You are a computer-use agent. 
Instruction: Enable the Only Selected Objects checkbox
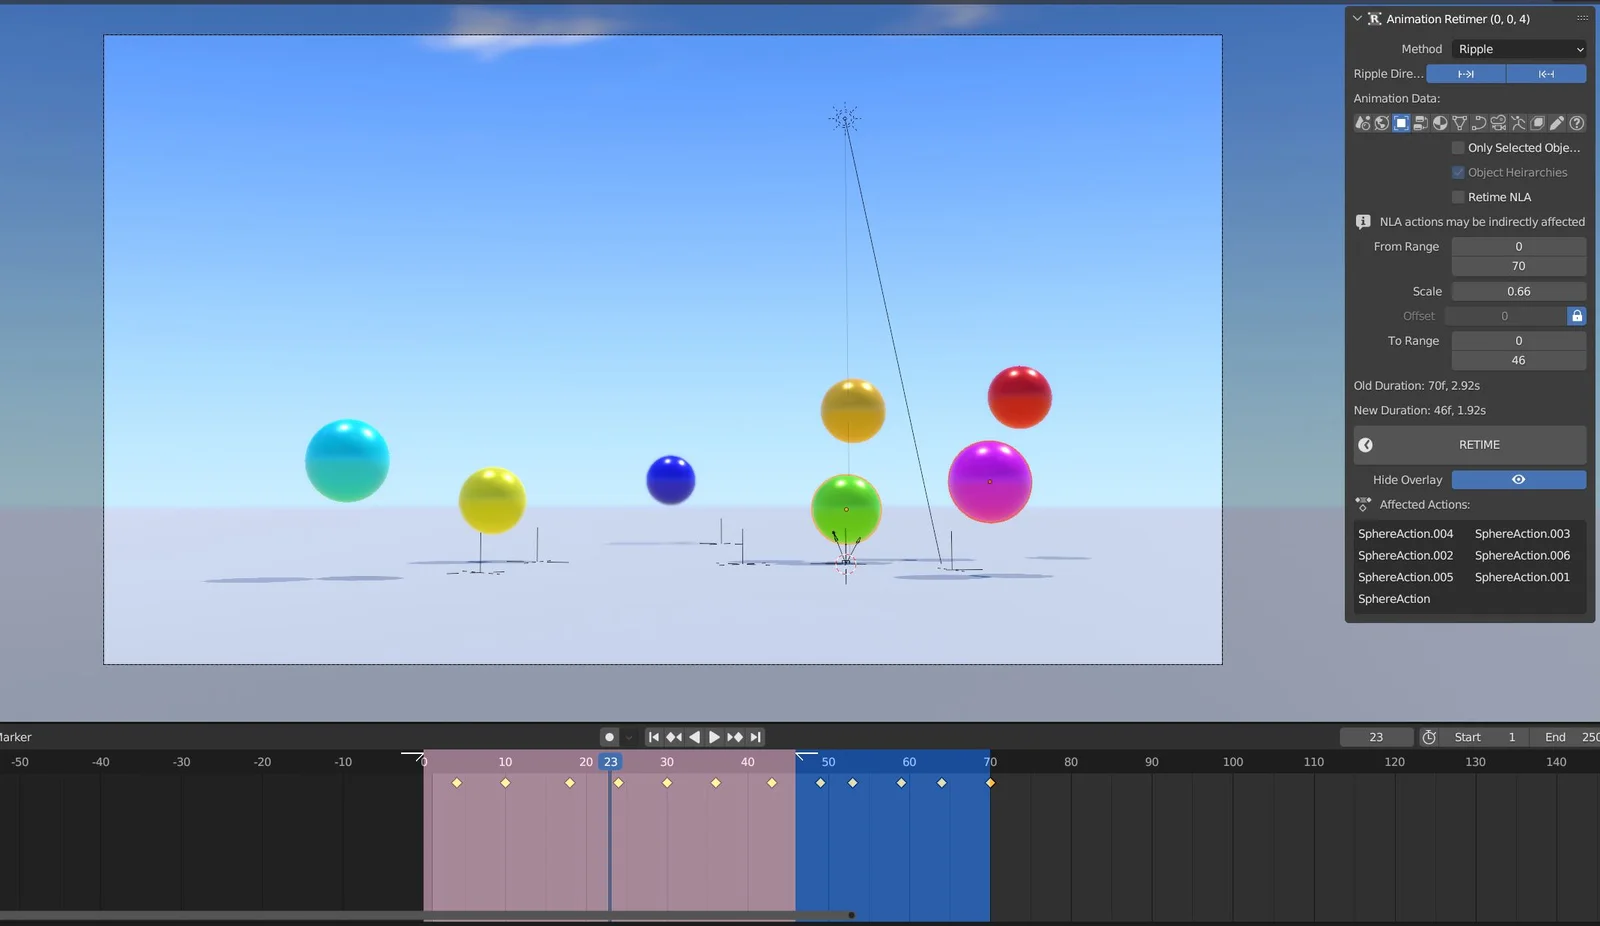1458,147
